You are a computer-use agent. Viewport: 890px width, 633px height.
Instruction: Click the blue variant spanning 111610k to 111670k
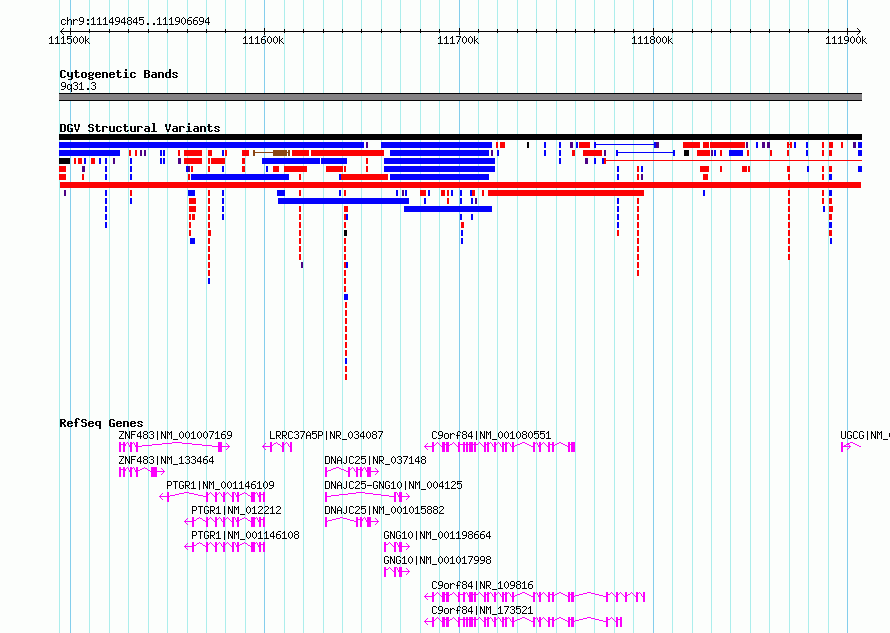coord(343,201)
